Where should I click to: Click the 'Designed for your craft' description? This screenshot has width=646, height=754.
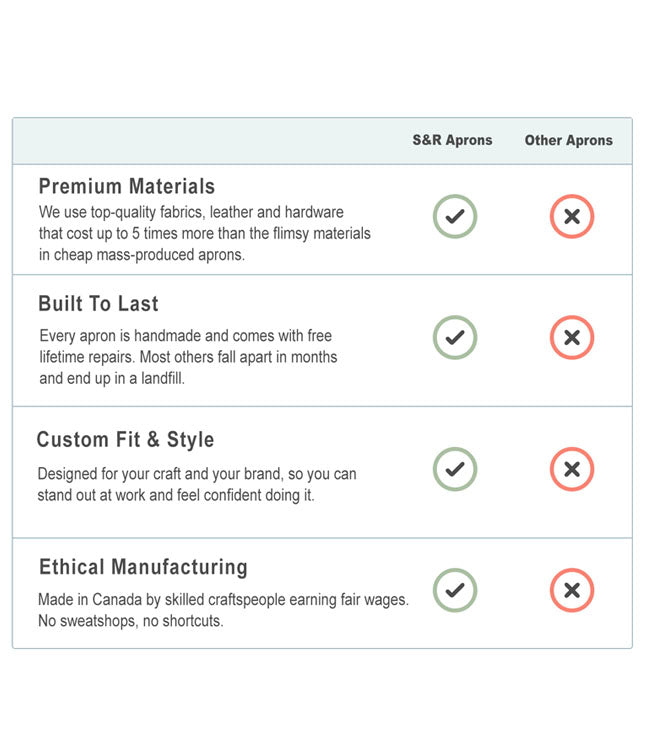click(x=197, y=473)
